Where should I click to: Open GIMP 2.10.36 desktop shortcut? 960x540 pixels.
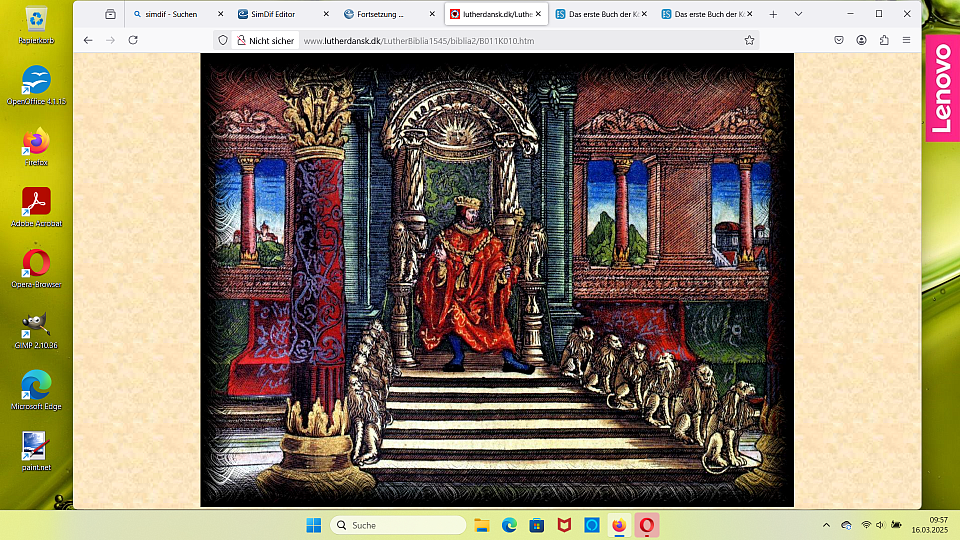tap(37, 330)
